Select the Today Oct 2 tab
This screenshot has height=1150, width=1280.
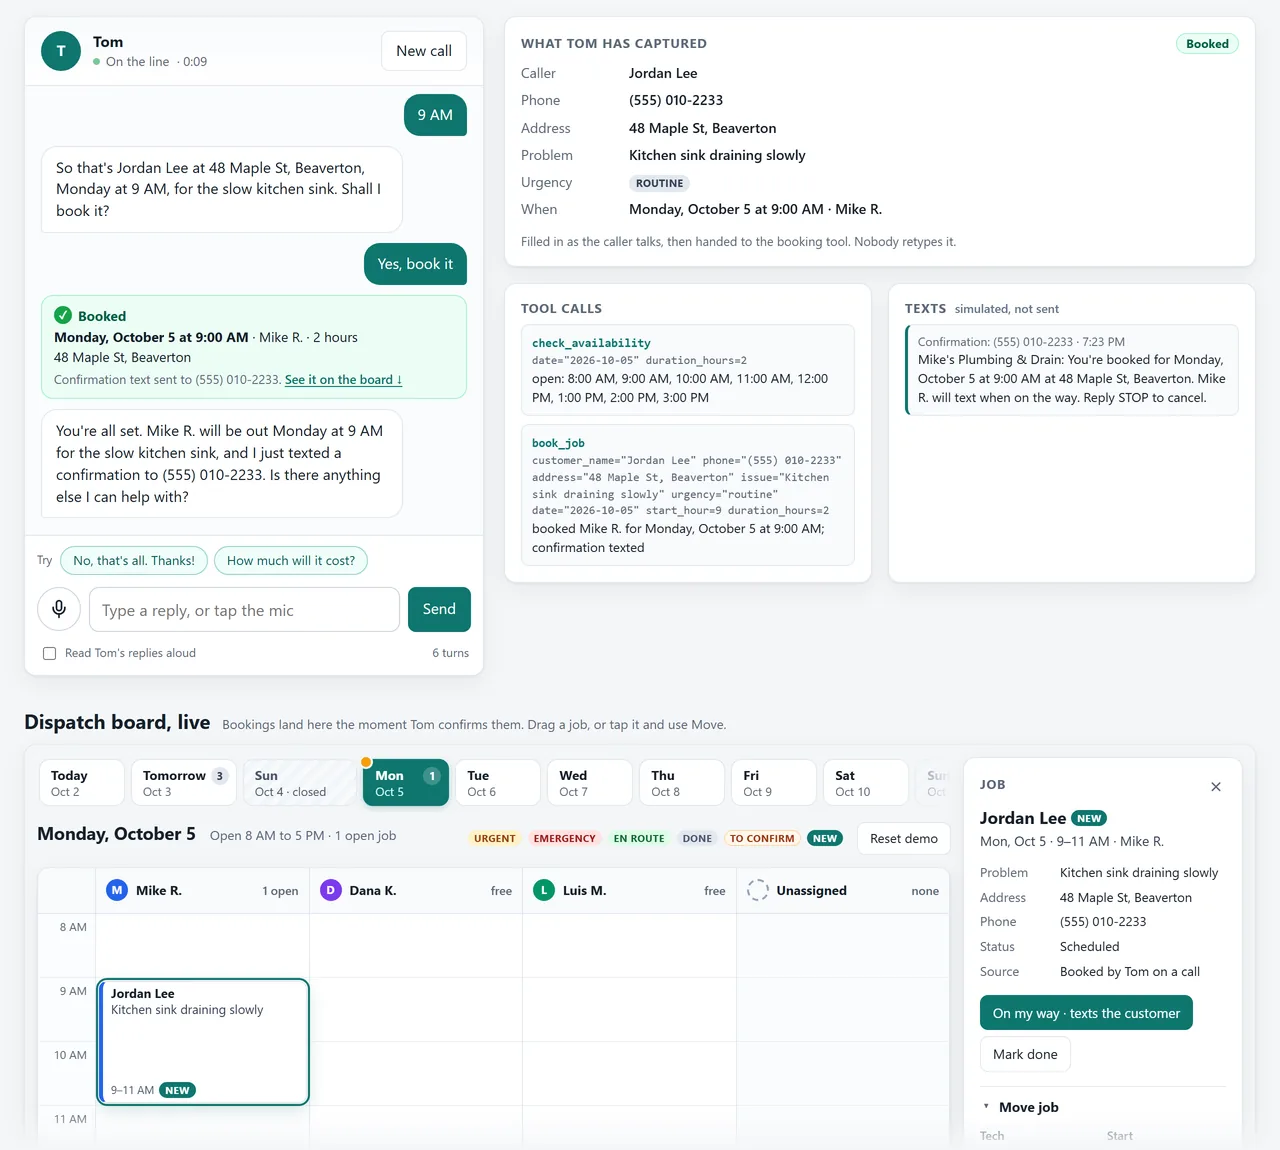(x=82, y=783)
